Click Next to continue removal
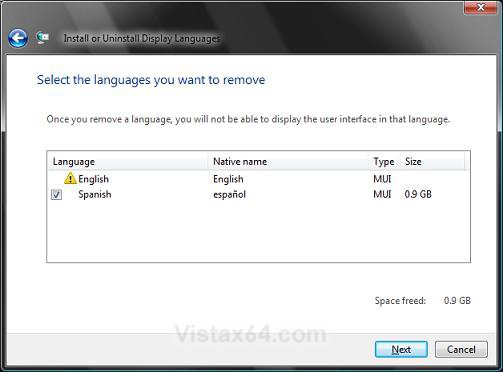The height and width of the screenshot is (372, 503). click(401, 349)
